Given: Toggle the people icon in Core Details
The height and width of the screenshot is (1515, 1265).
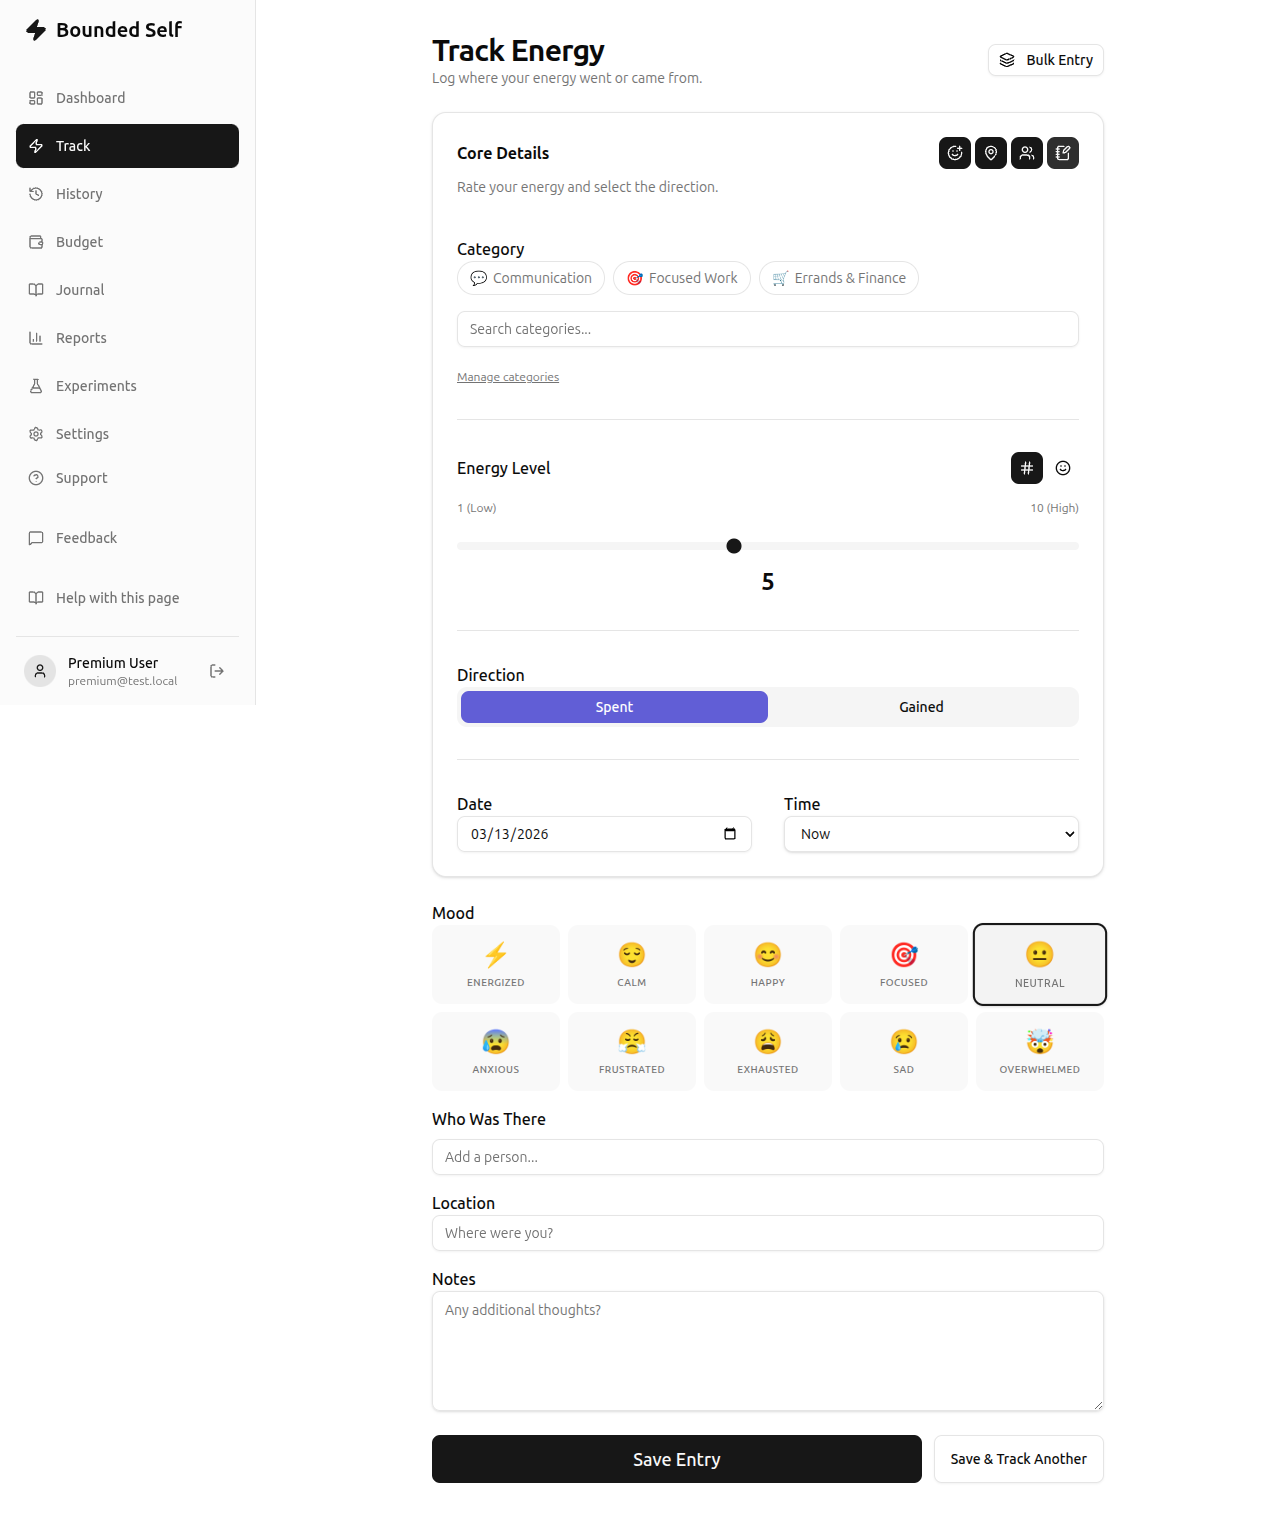Looking at the screenshot, I should (1027, 153).
